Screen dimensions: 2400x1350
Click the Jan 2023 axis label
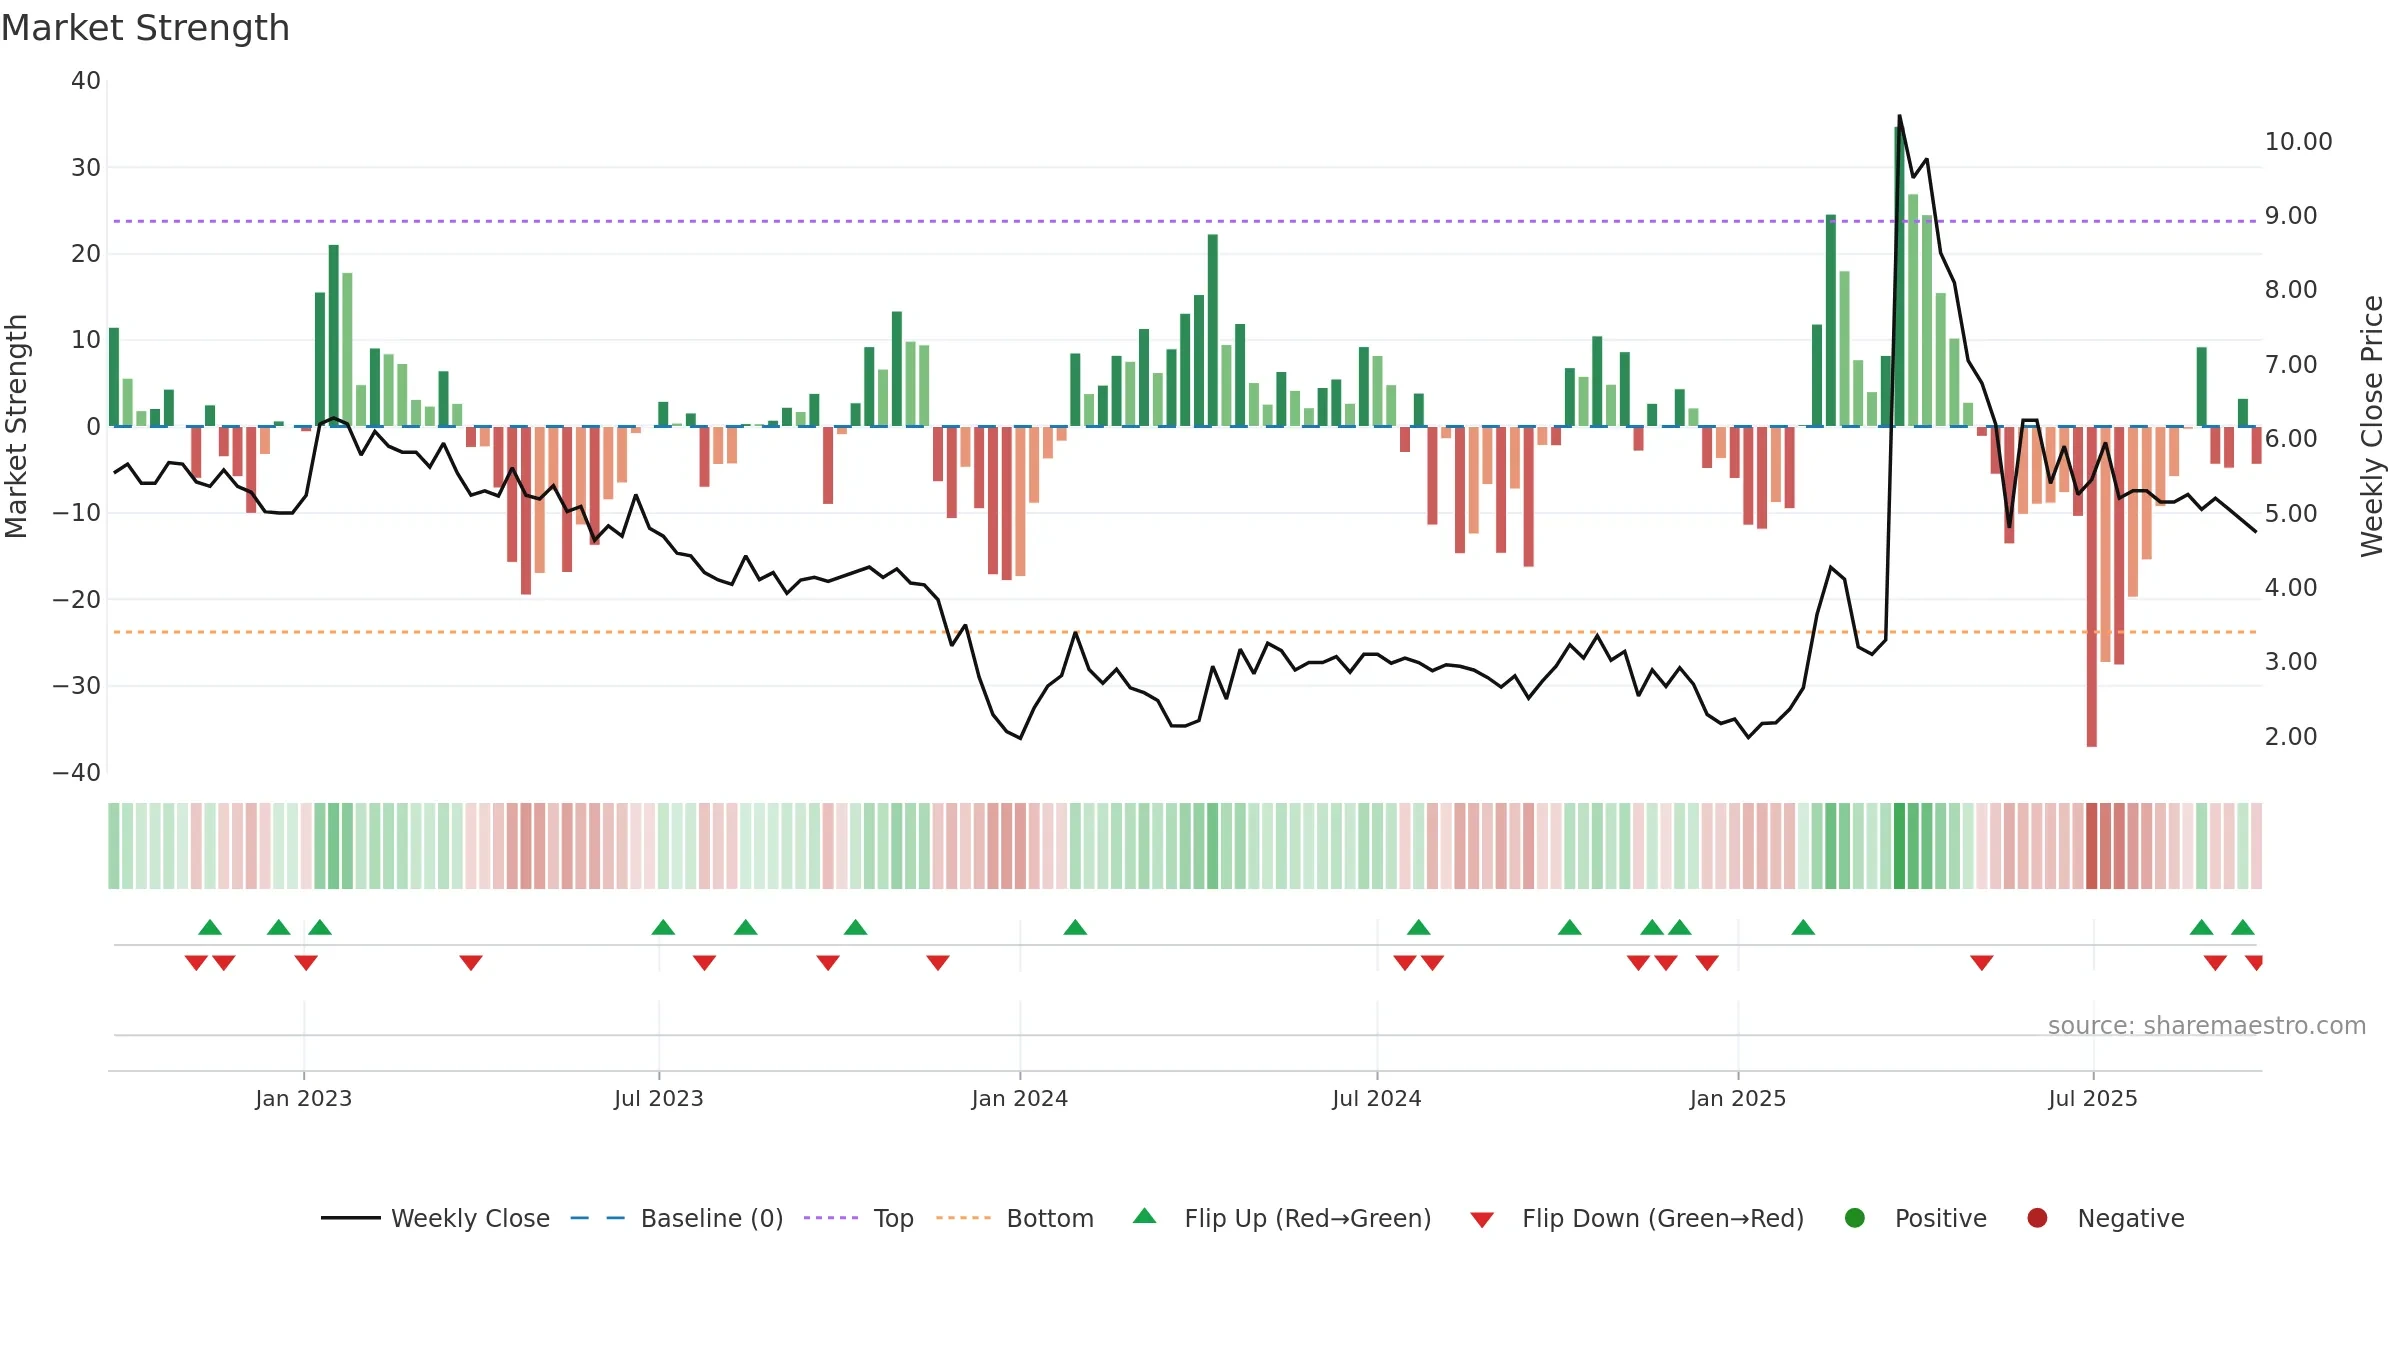303,1098
